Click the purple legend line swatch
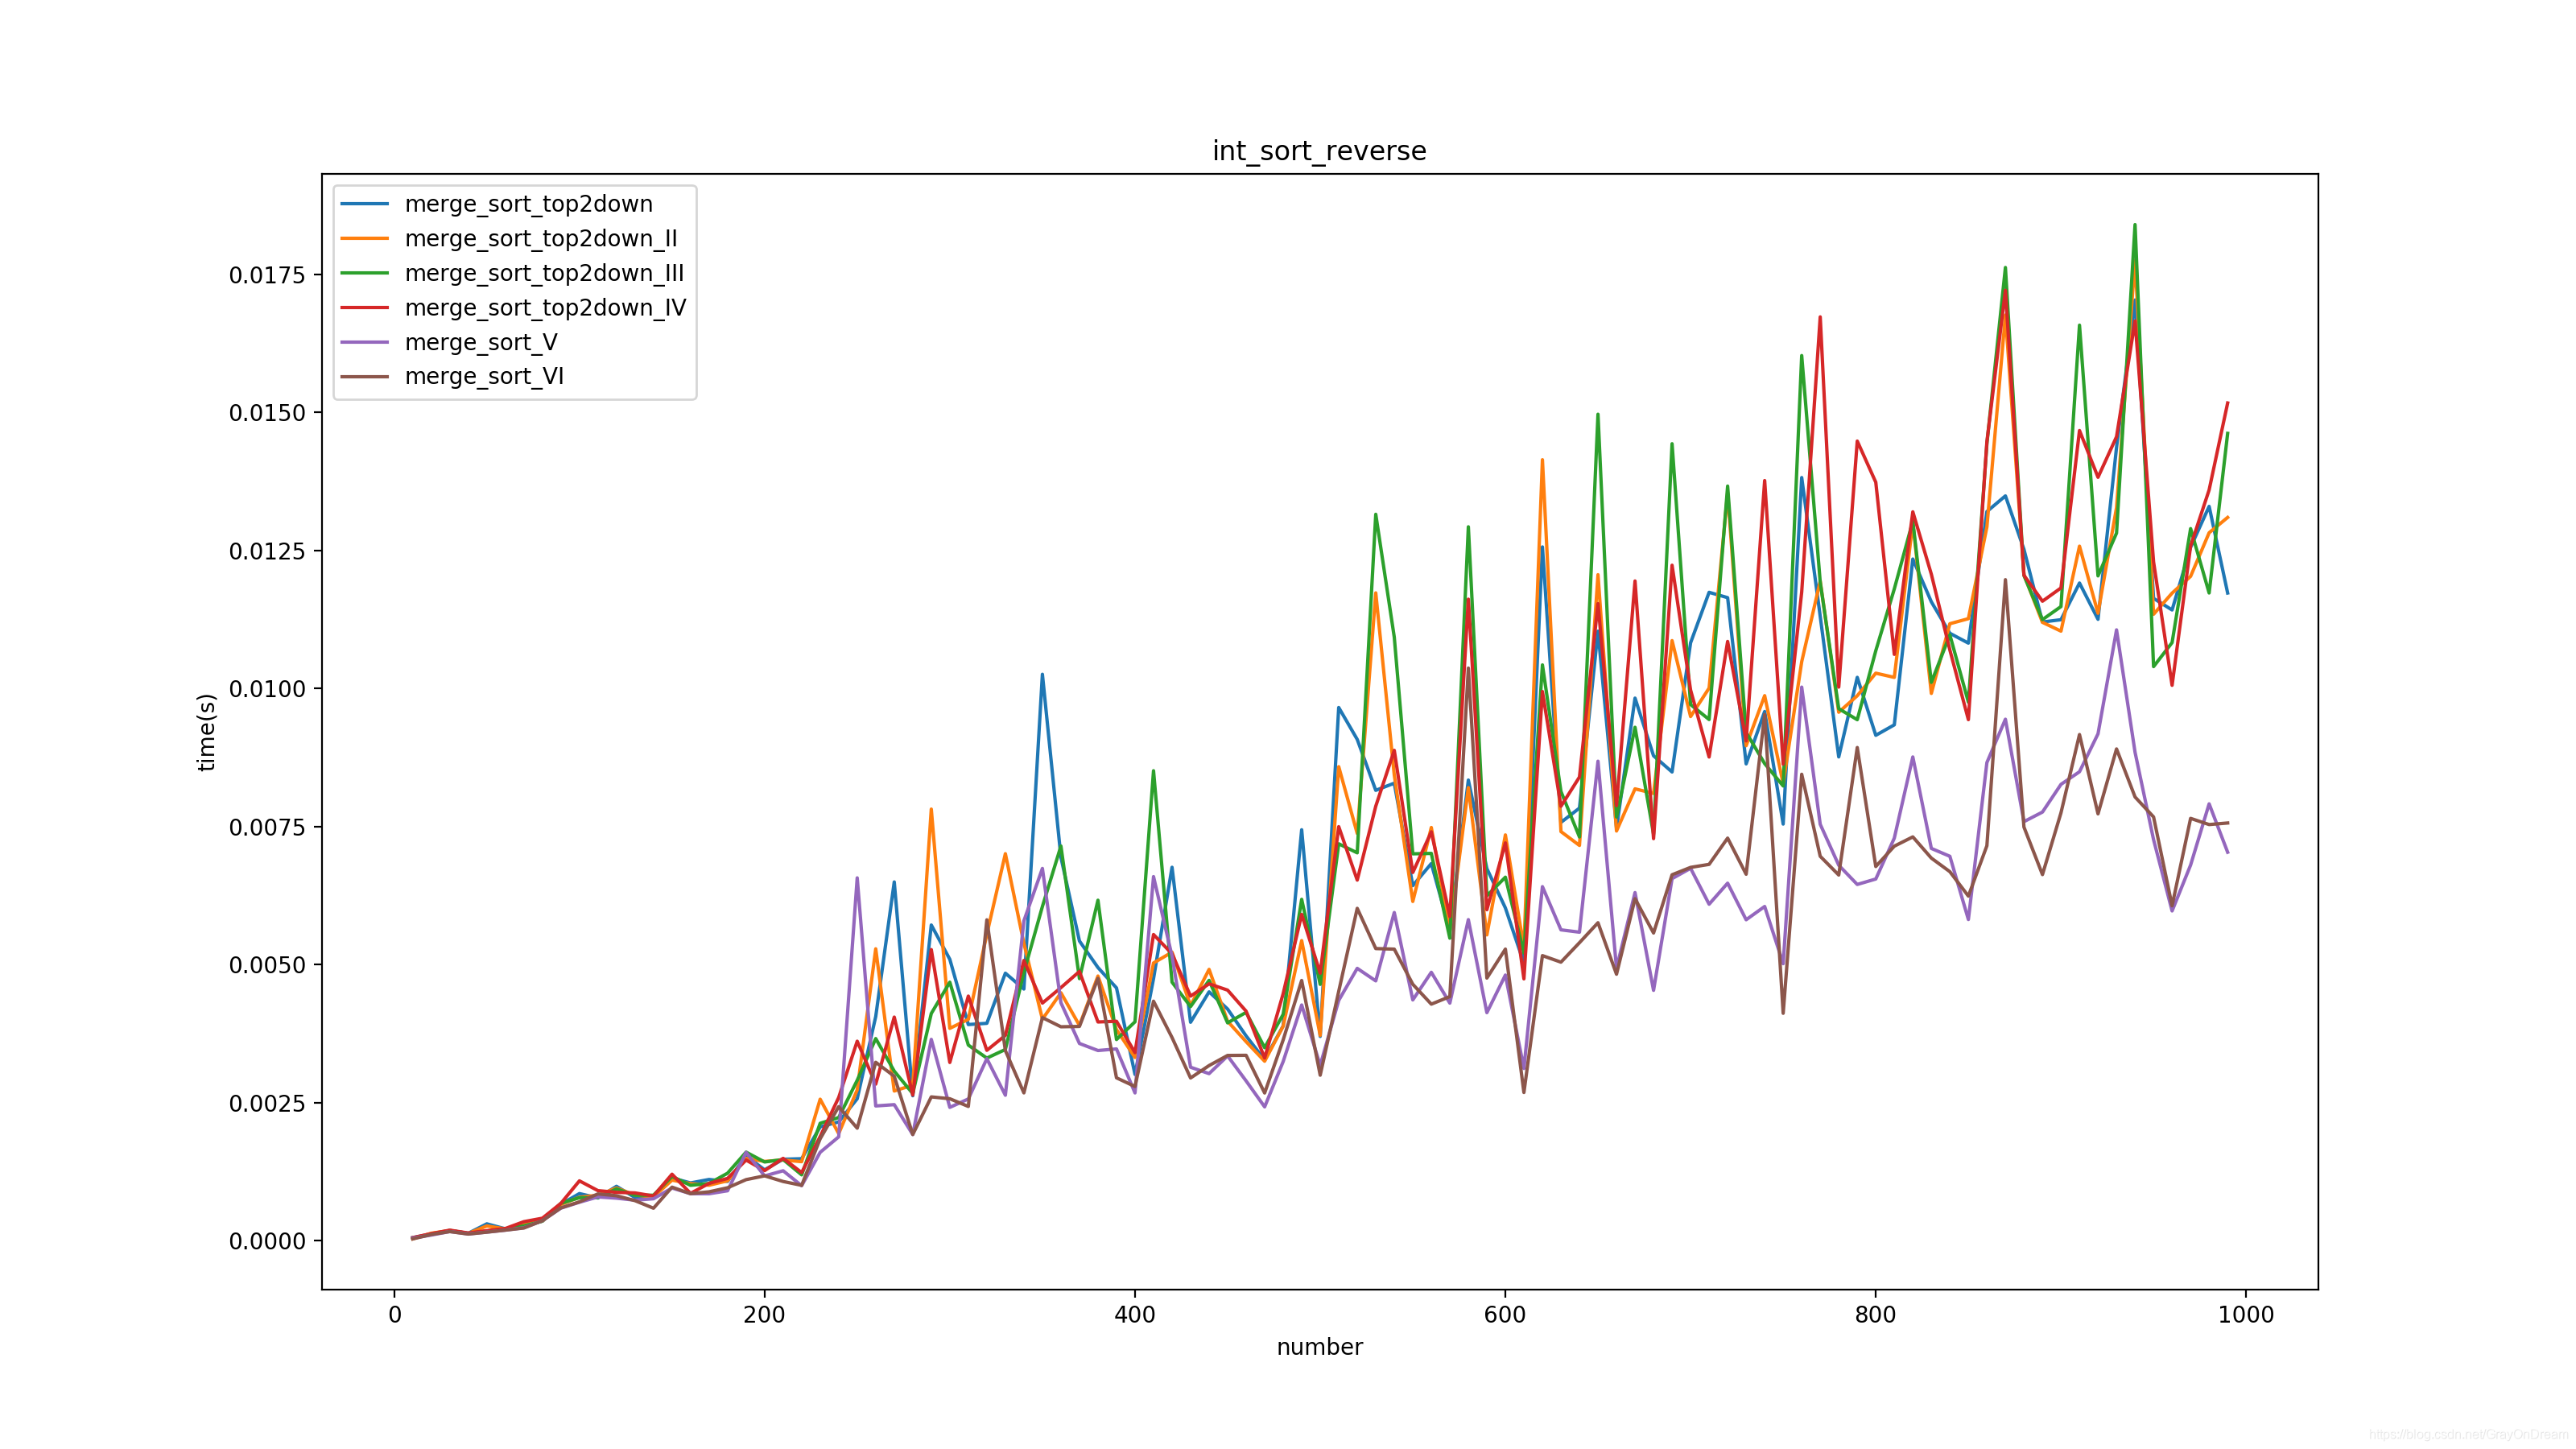Image resolution: width=2576 pixels, height=1449 pixels. coord(365,343)
